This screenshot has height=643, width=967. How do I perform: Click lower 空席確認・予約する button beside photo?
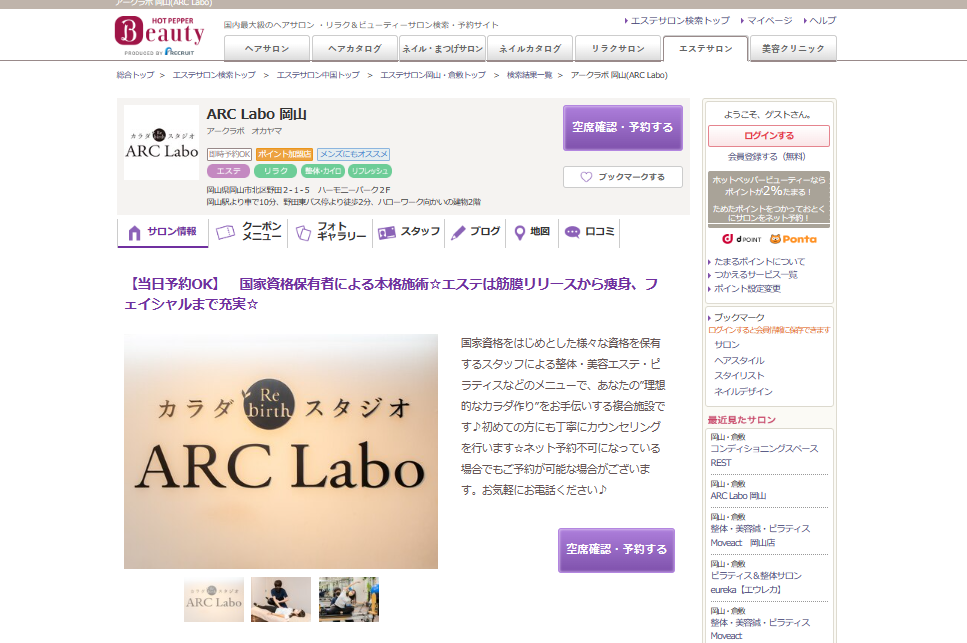pos(616,550)
